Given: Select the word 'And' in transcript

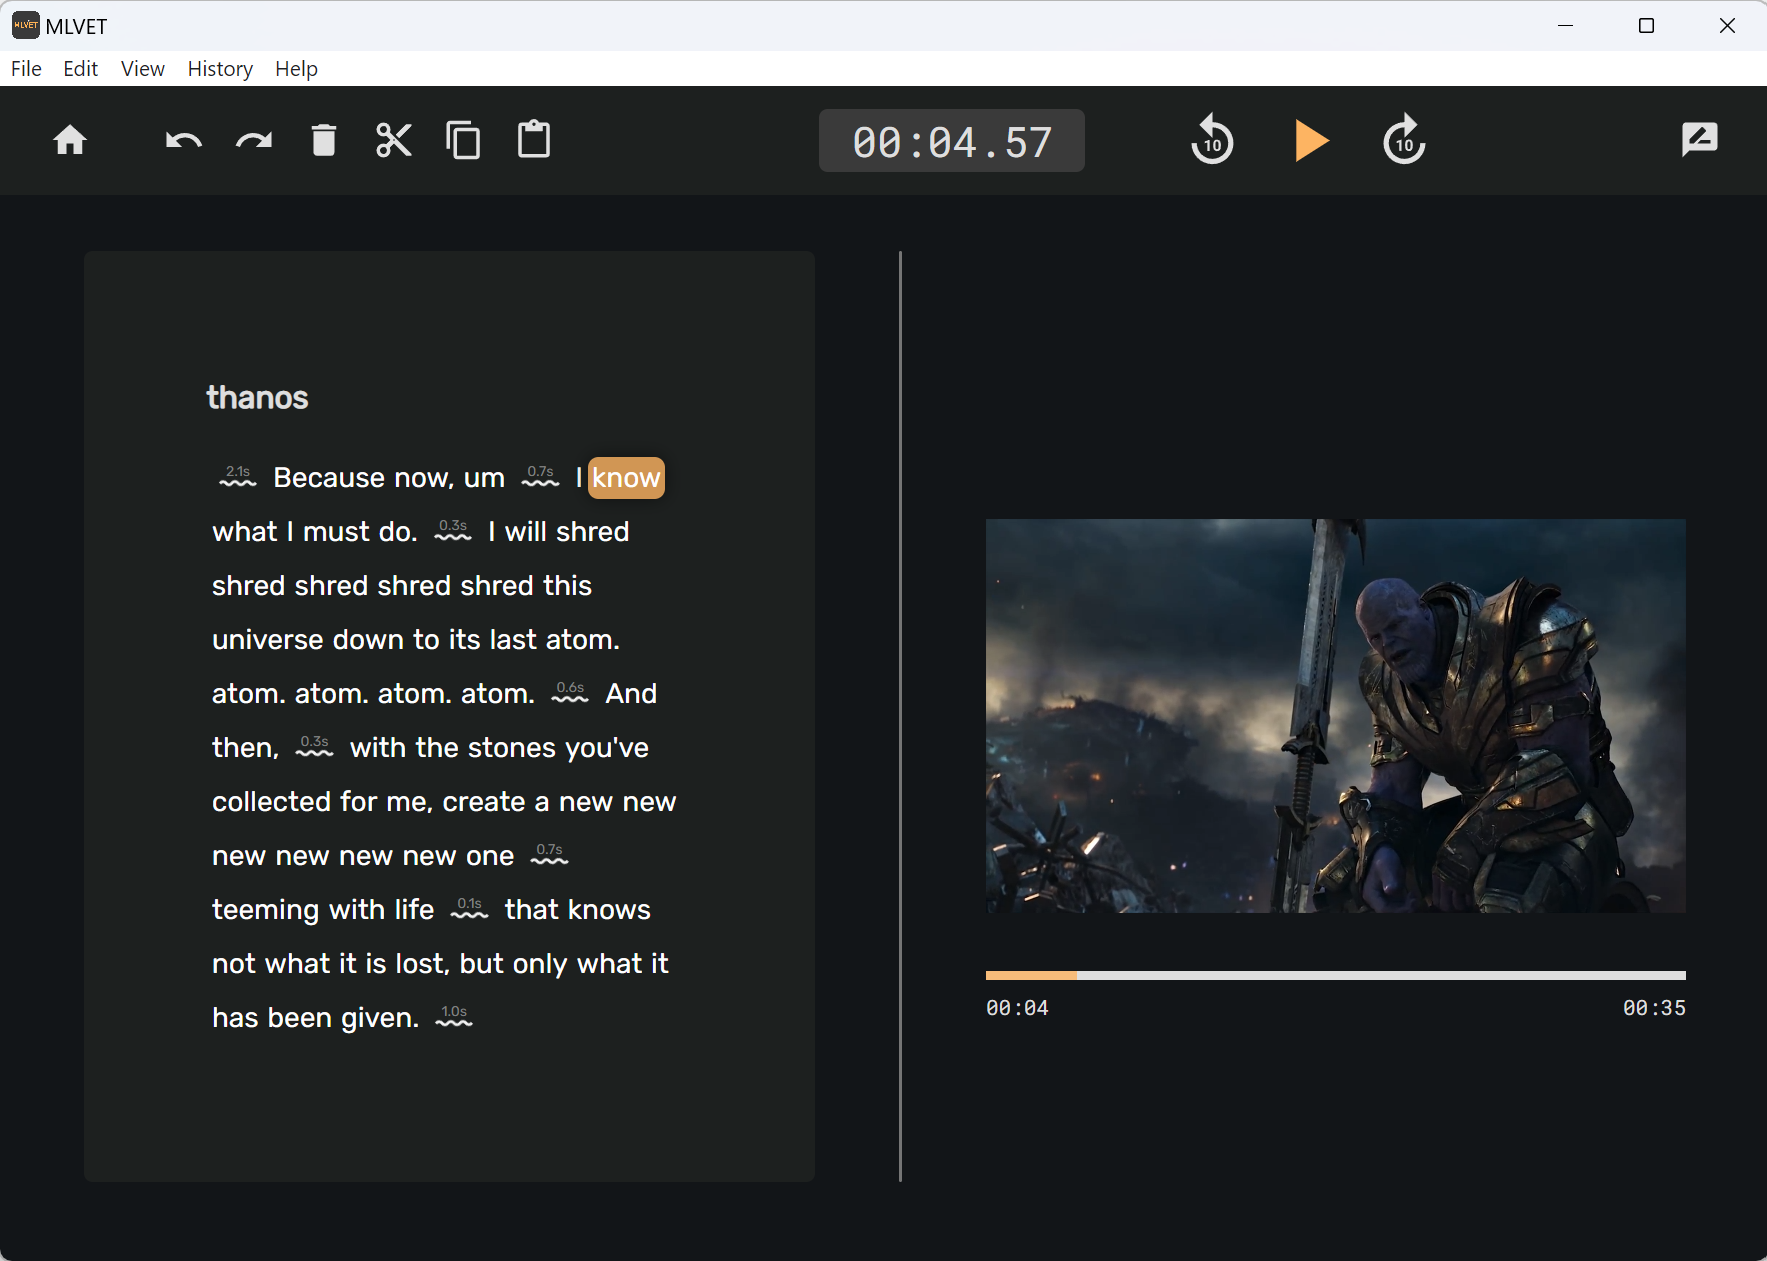Looking at the screenshot, I should 631,694.
